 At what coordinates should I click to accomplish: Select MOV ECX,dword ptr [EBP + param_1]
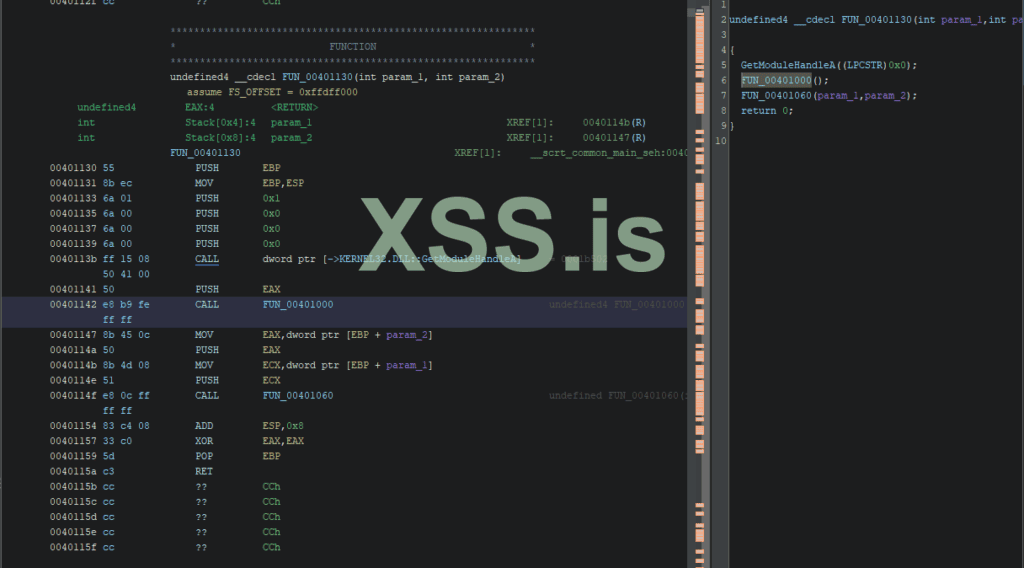click(313, 366)
